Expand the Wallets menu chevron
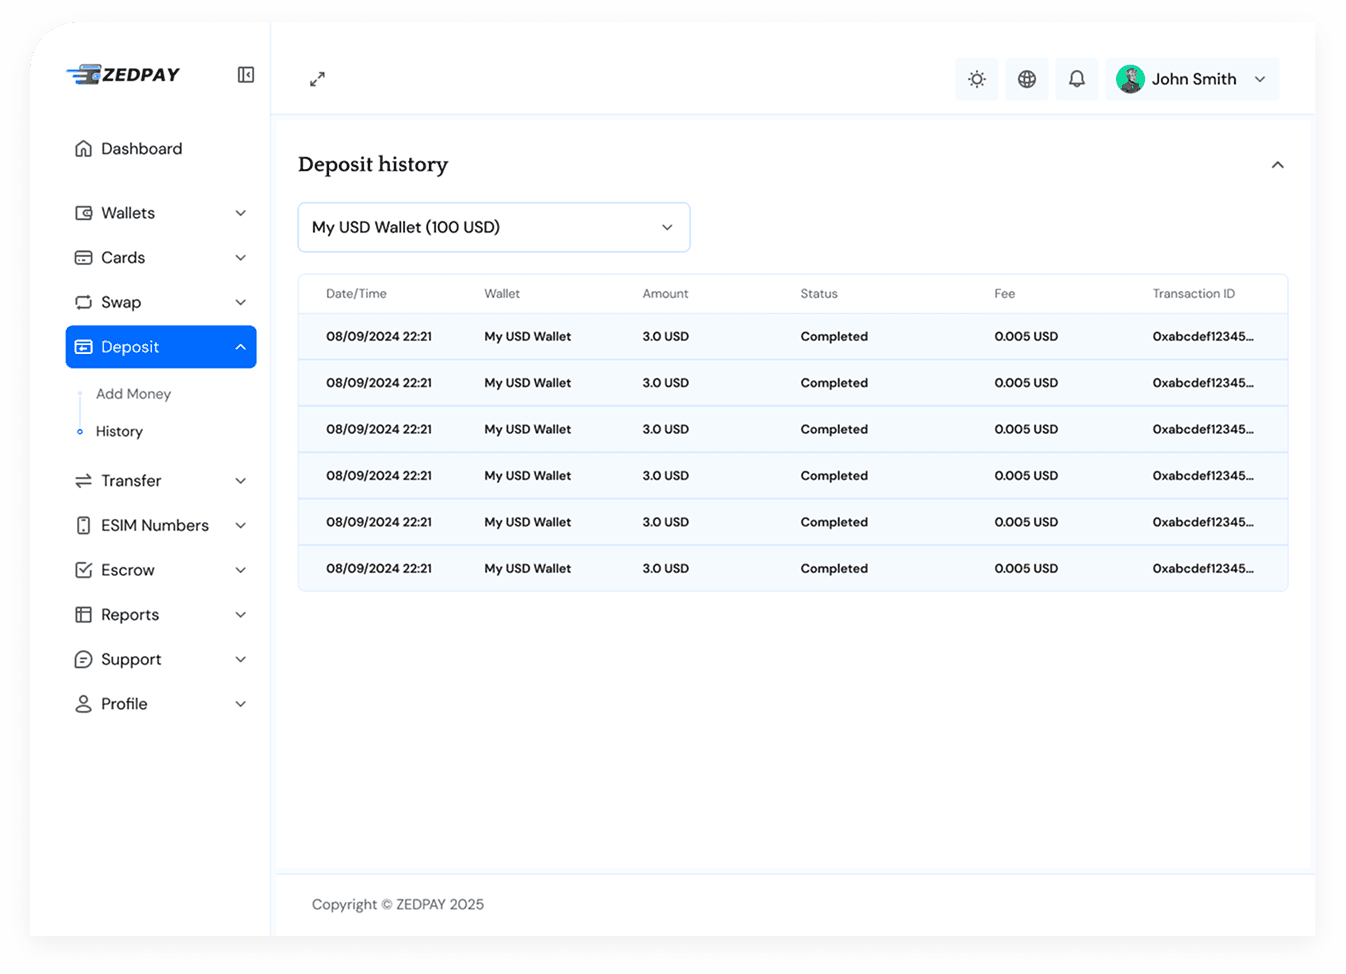 point(241,213)
